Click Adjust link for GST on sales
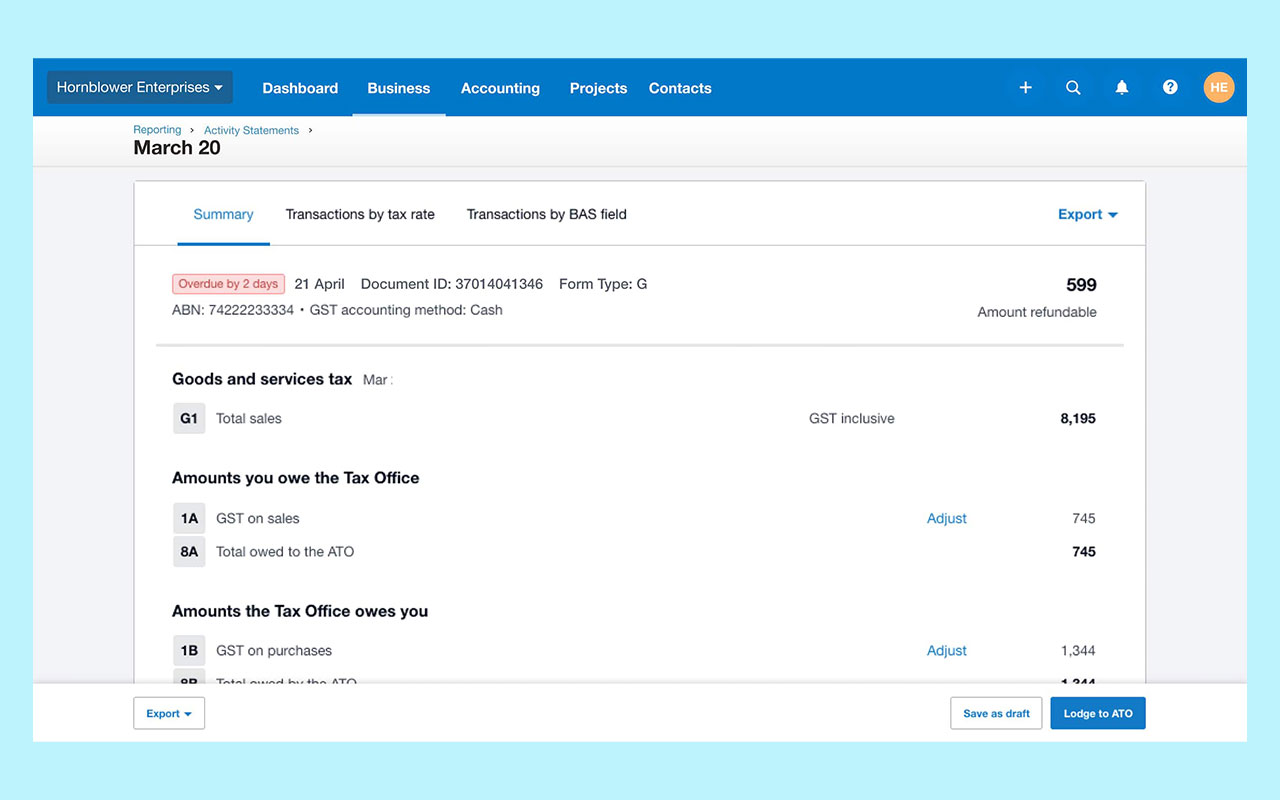Viewport: 1280px width, 800px height. 946,519
